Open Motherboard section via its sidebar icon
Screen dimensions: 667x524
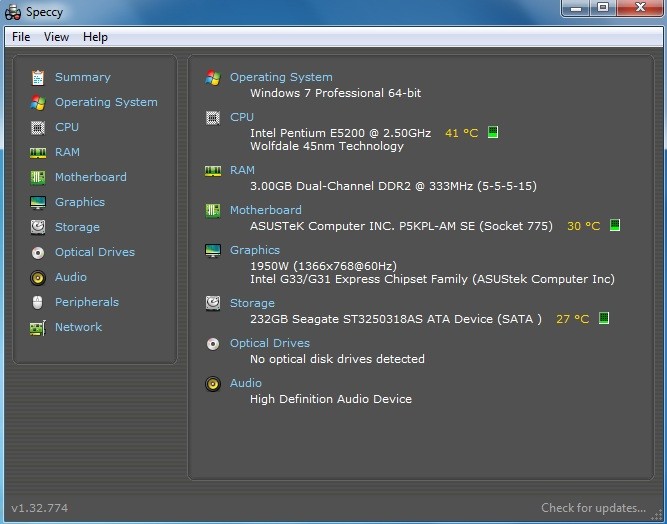click(38, 177)
